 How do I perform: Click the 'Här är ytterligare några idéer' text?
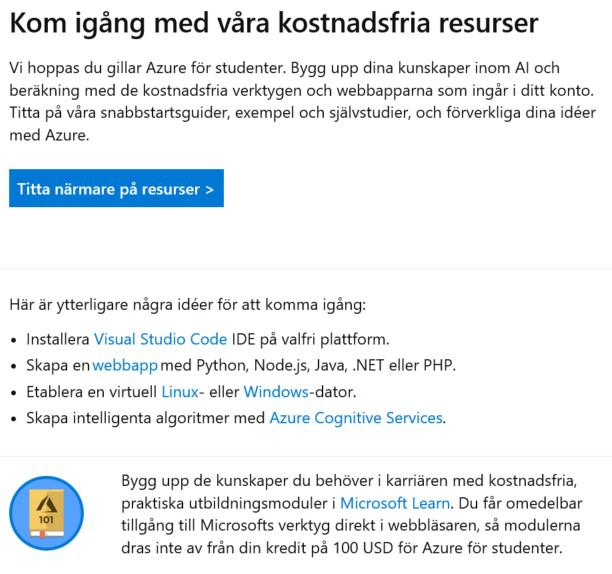(187, 304)
